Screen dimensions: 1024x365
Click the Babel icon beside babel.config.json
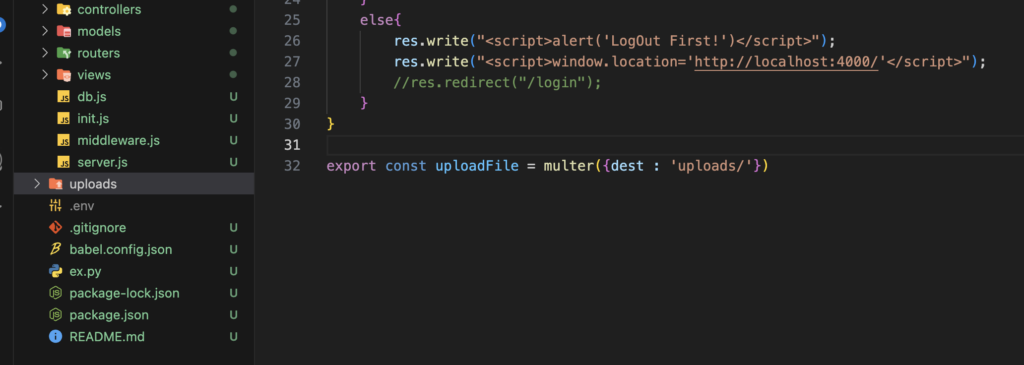pyautogui.click(x=56, y=249)
